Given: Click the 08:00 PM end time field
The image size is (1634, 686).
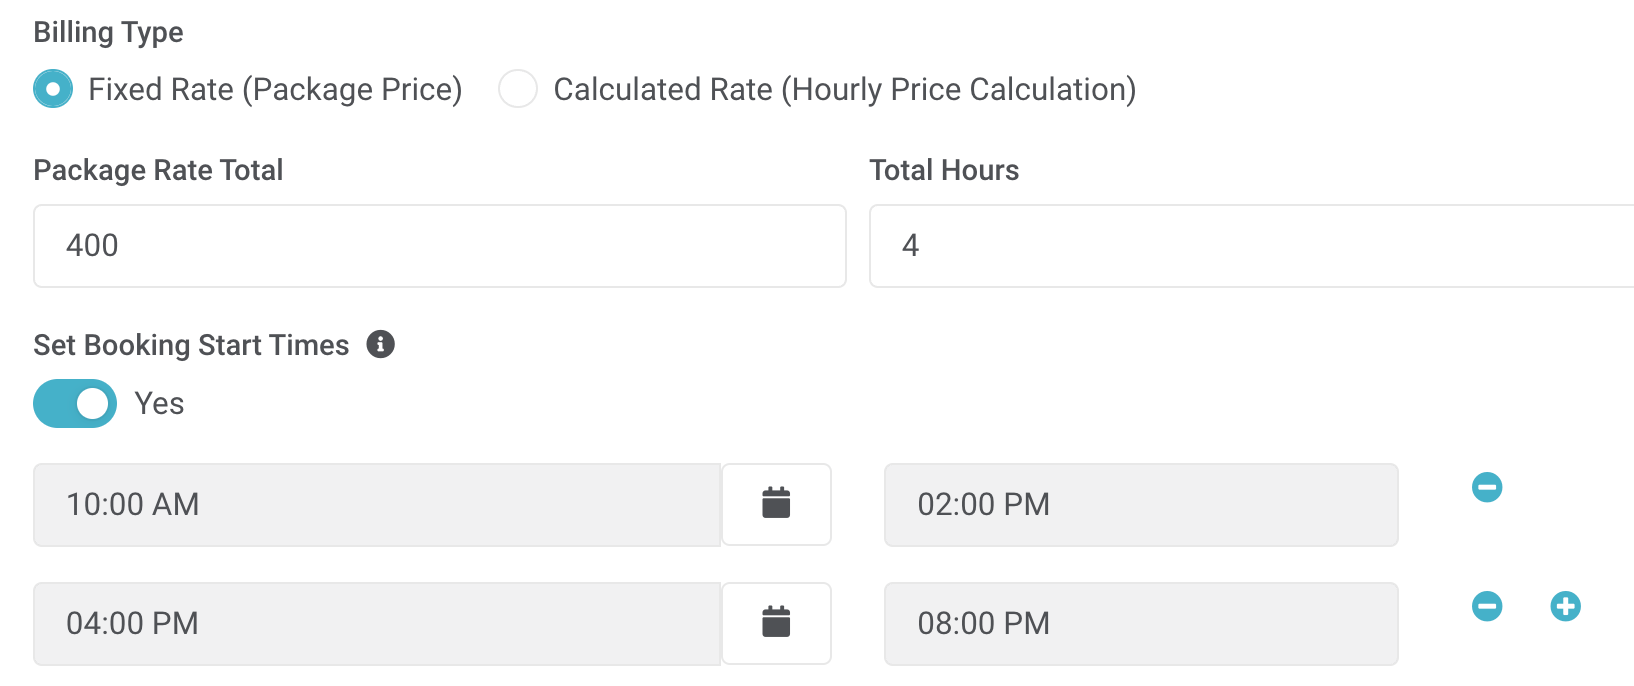Looking at the screenshot, I should pos(1141,624).
